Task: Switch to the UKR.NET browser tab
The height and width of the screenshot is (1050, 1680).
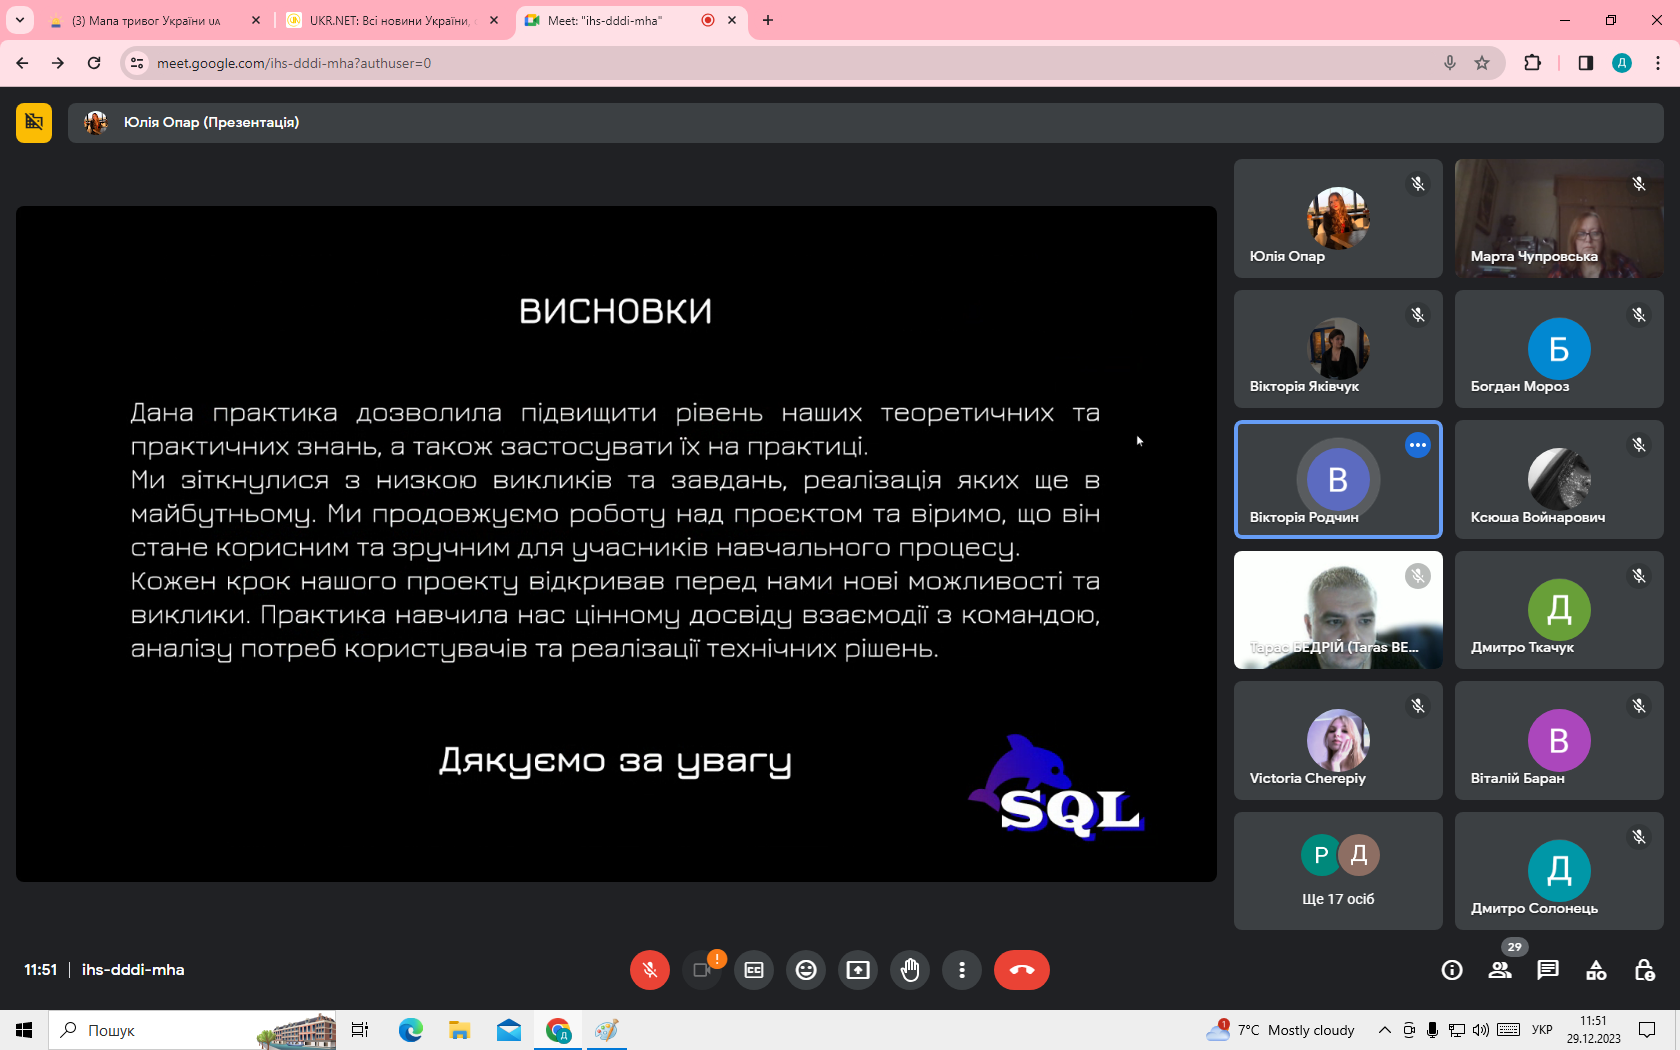Action: pos(388,20)
